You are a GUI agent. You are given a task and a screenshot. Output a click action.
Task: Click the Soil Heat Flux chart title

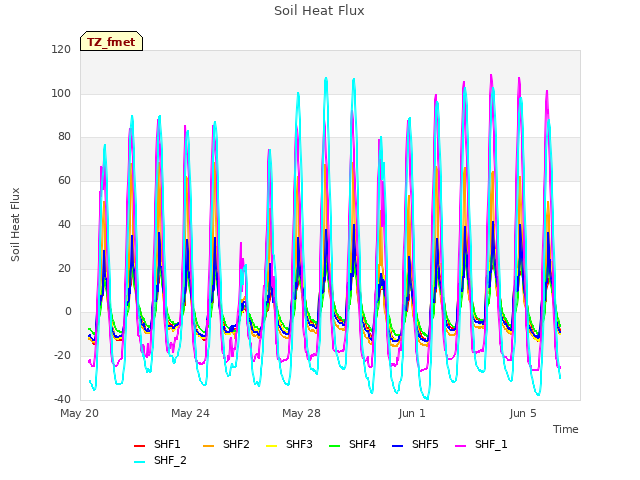319,11
